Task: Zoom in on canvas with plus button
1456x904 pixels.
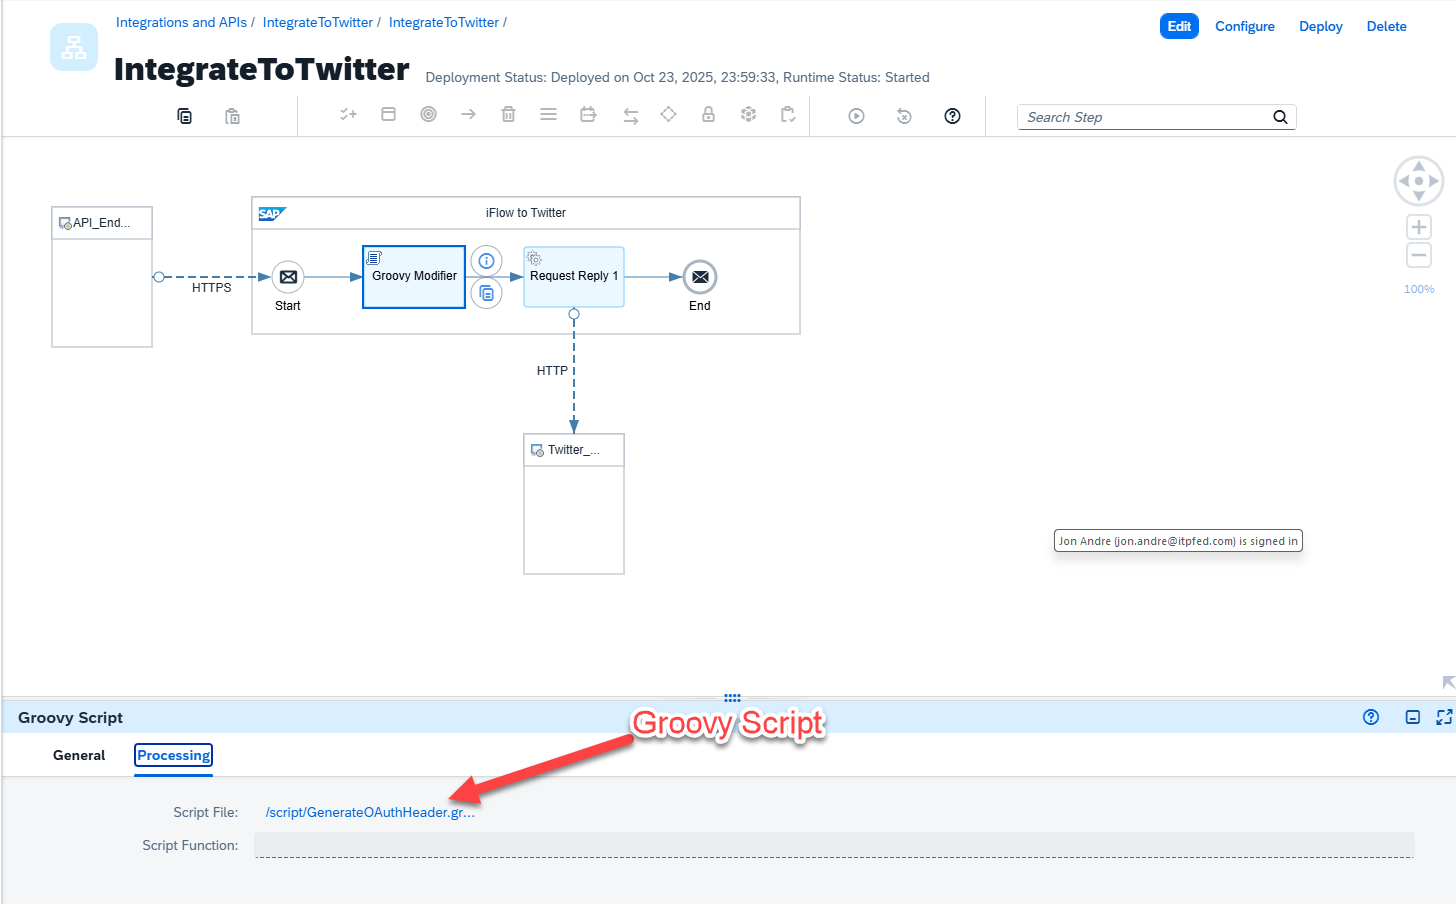Action: coord(1418,227)
